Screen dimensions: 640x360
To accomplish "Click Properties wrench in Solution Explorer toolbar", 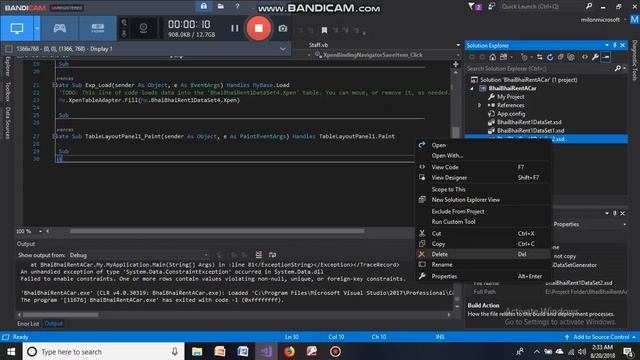I will [x=595, y=57].
